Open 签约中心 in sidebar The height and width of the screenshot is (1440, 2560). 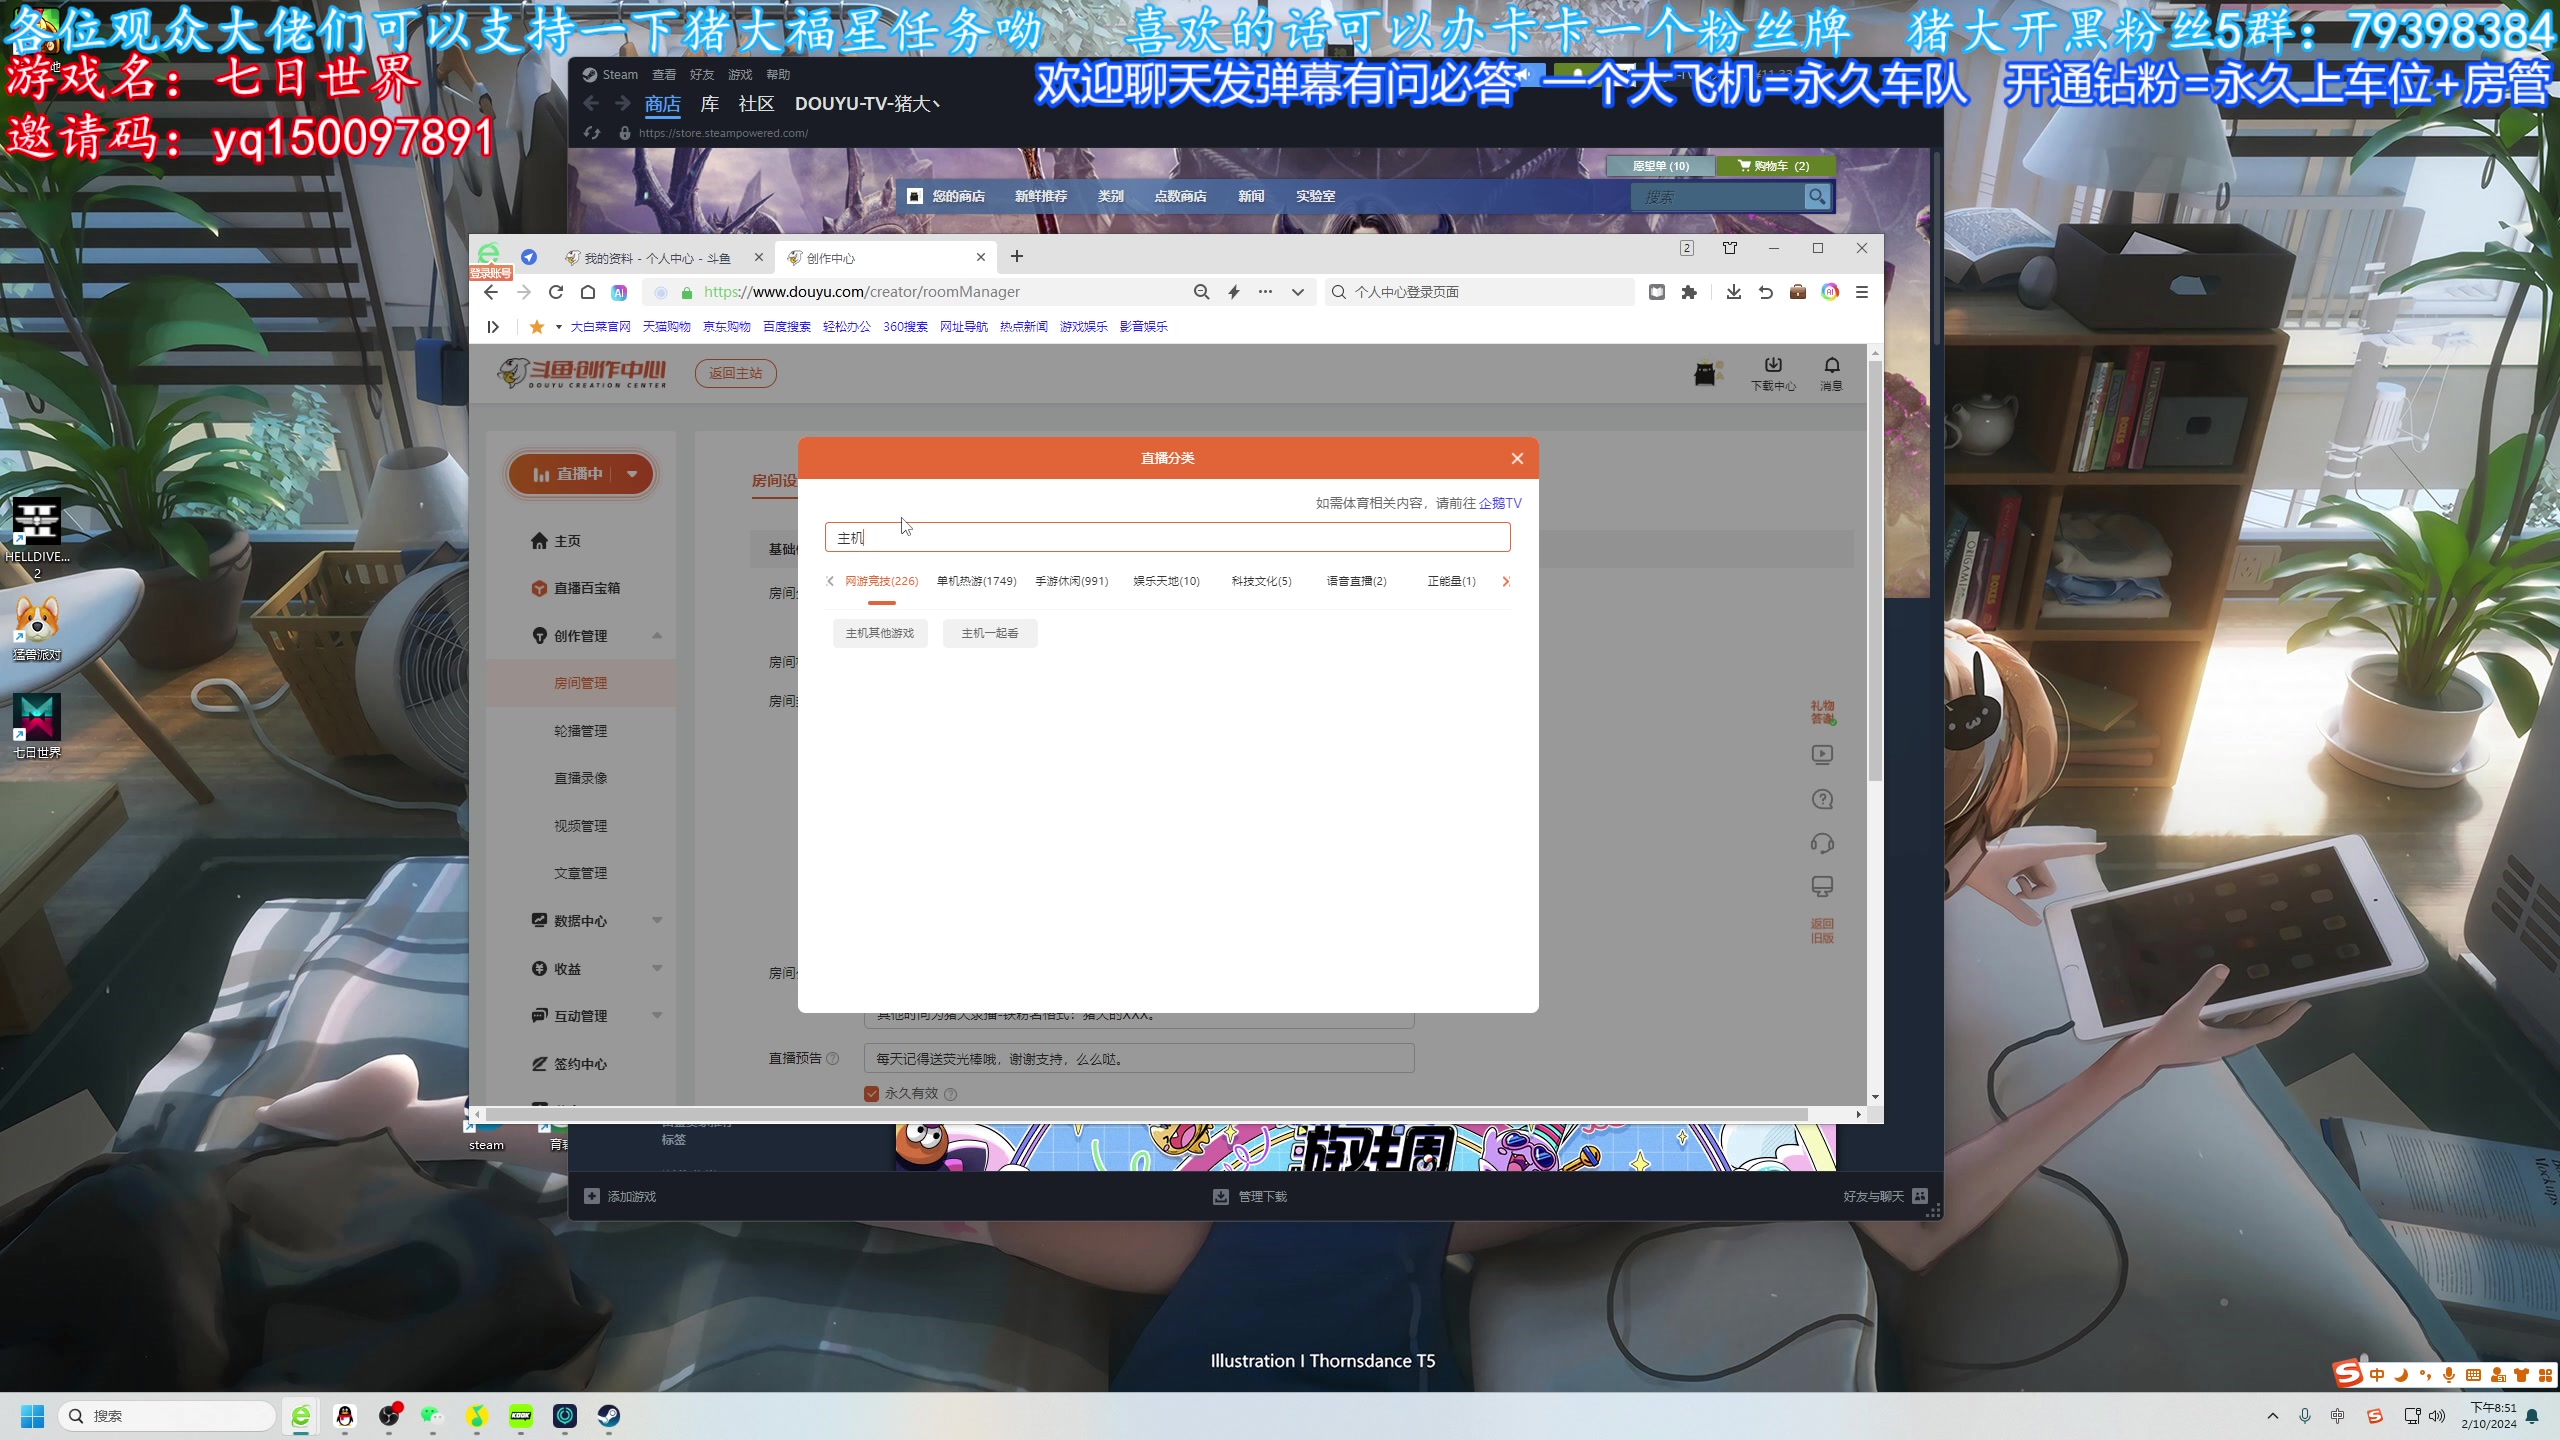click(x=581, y=1064)
